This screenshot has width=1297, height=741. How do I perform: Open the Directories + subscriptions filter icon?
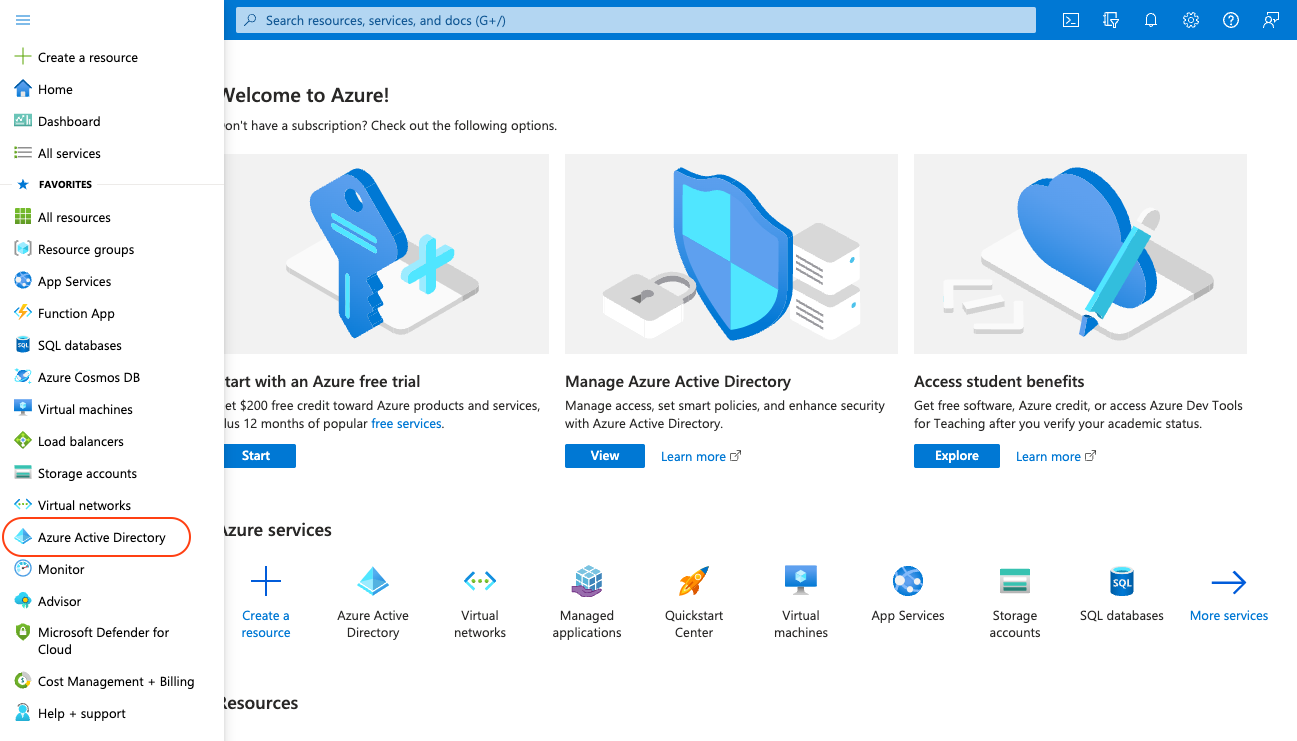(x=1111, y=20)
